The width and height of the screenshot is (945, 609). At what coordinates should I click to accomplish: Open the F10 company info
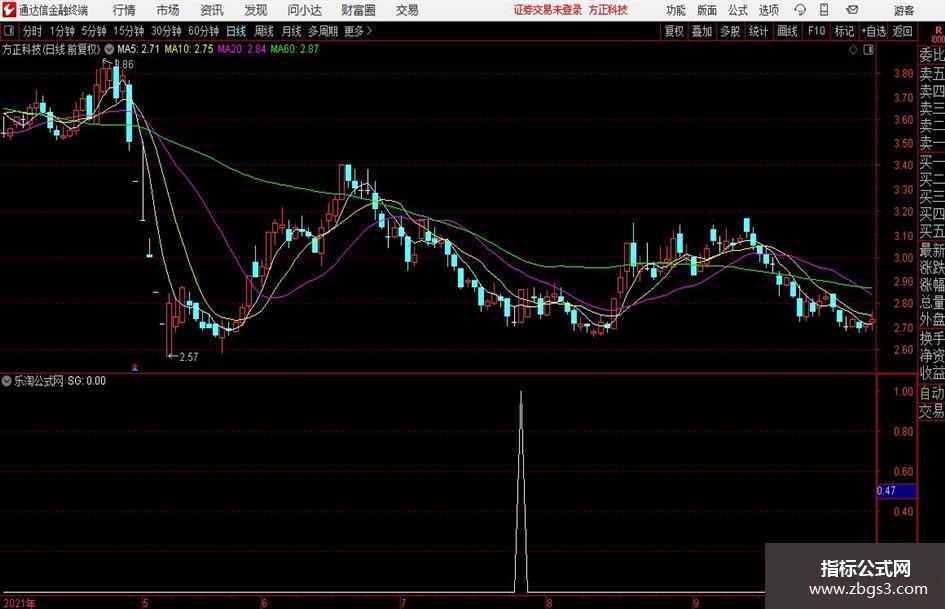[817, 31]
